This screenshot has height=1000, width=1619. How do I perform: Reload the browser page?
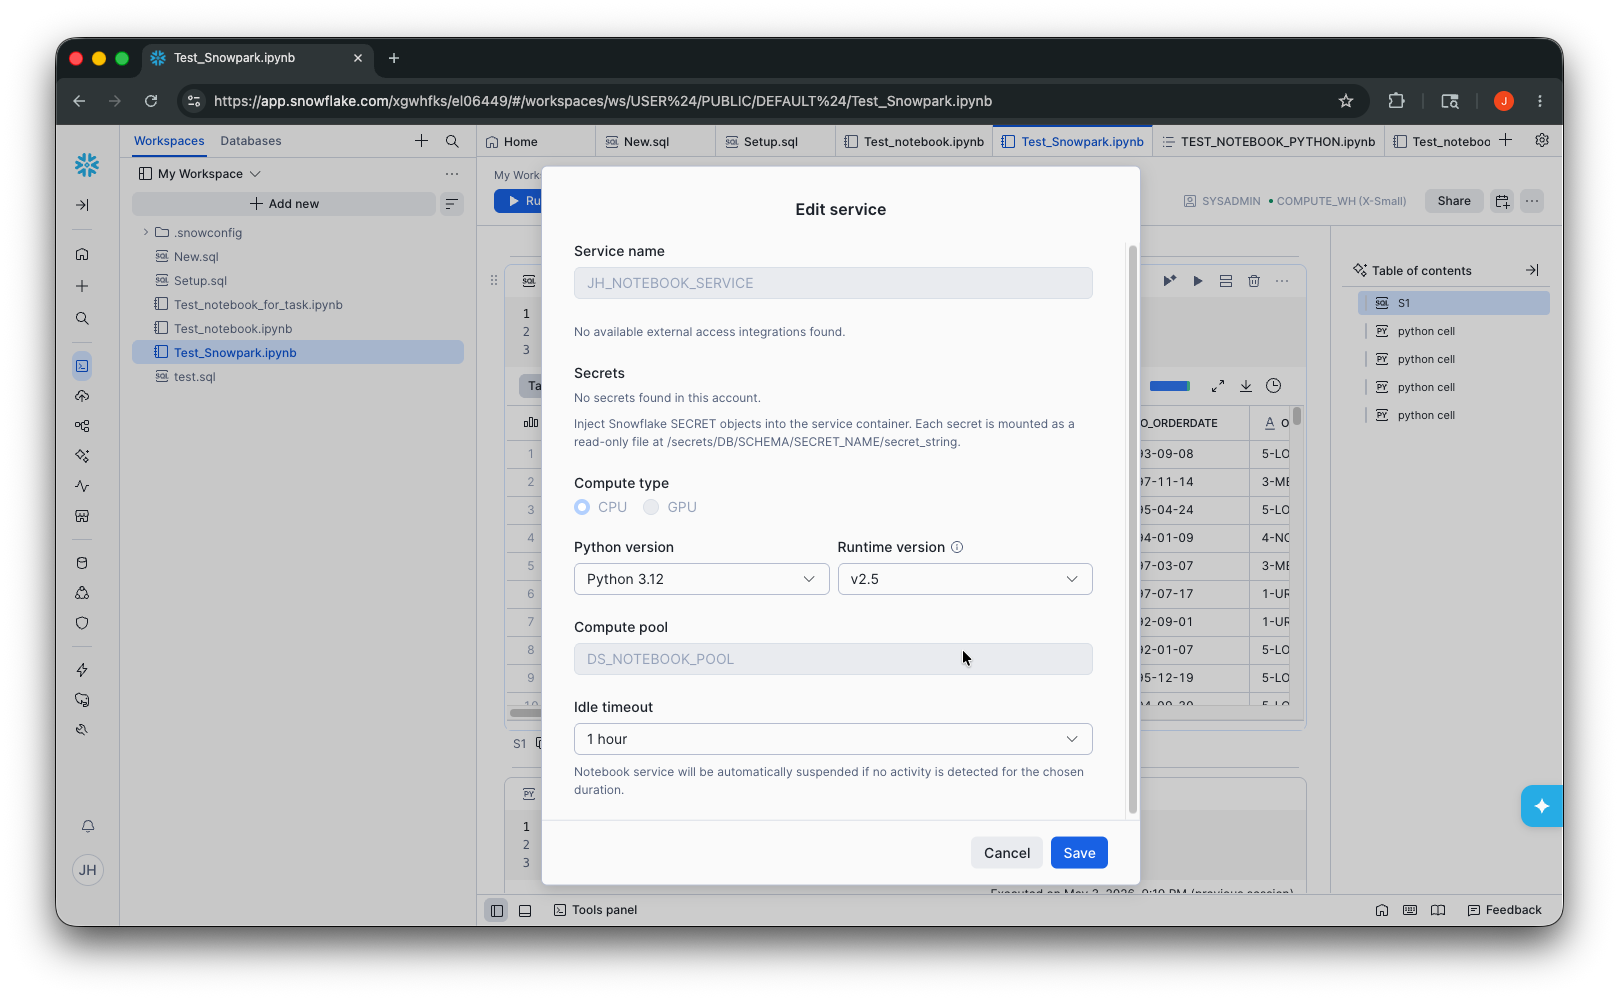pos(151,101)
